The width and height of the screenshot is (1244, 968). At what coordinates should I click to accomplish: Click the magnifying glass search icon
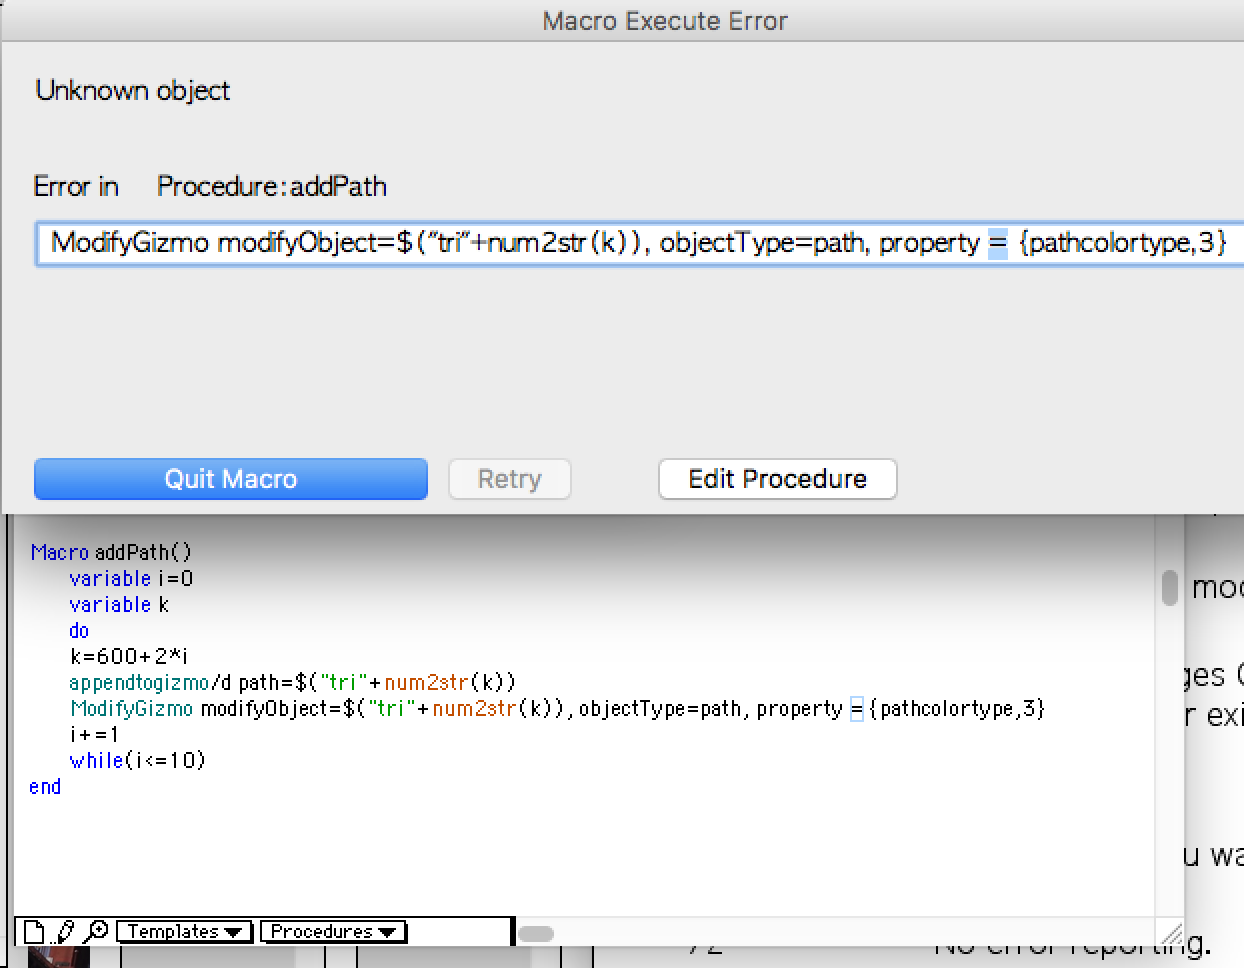pyautogui.click(x=96, y=932)
